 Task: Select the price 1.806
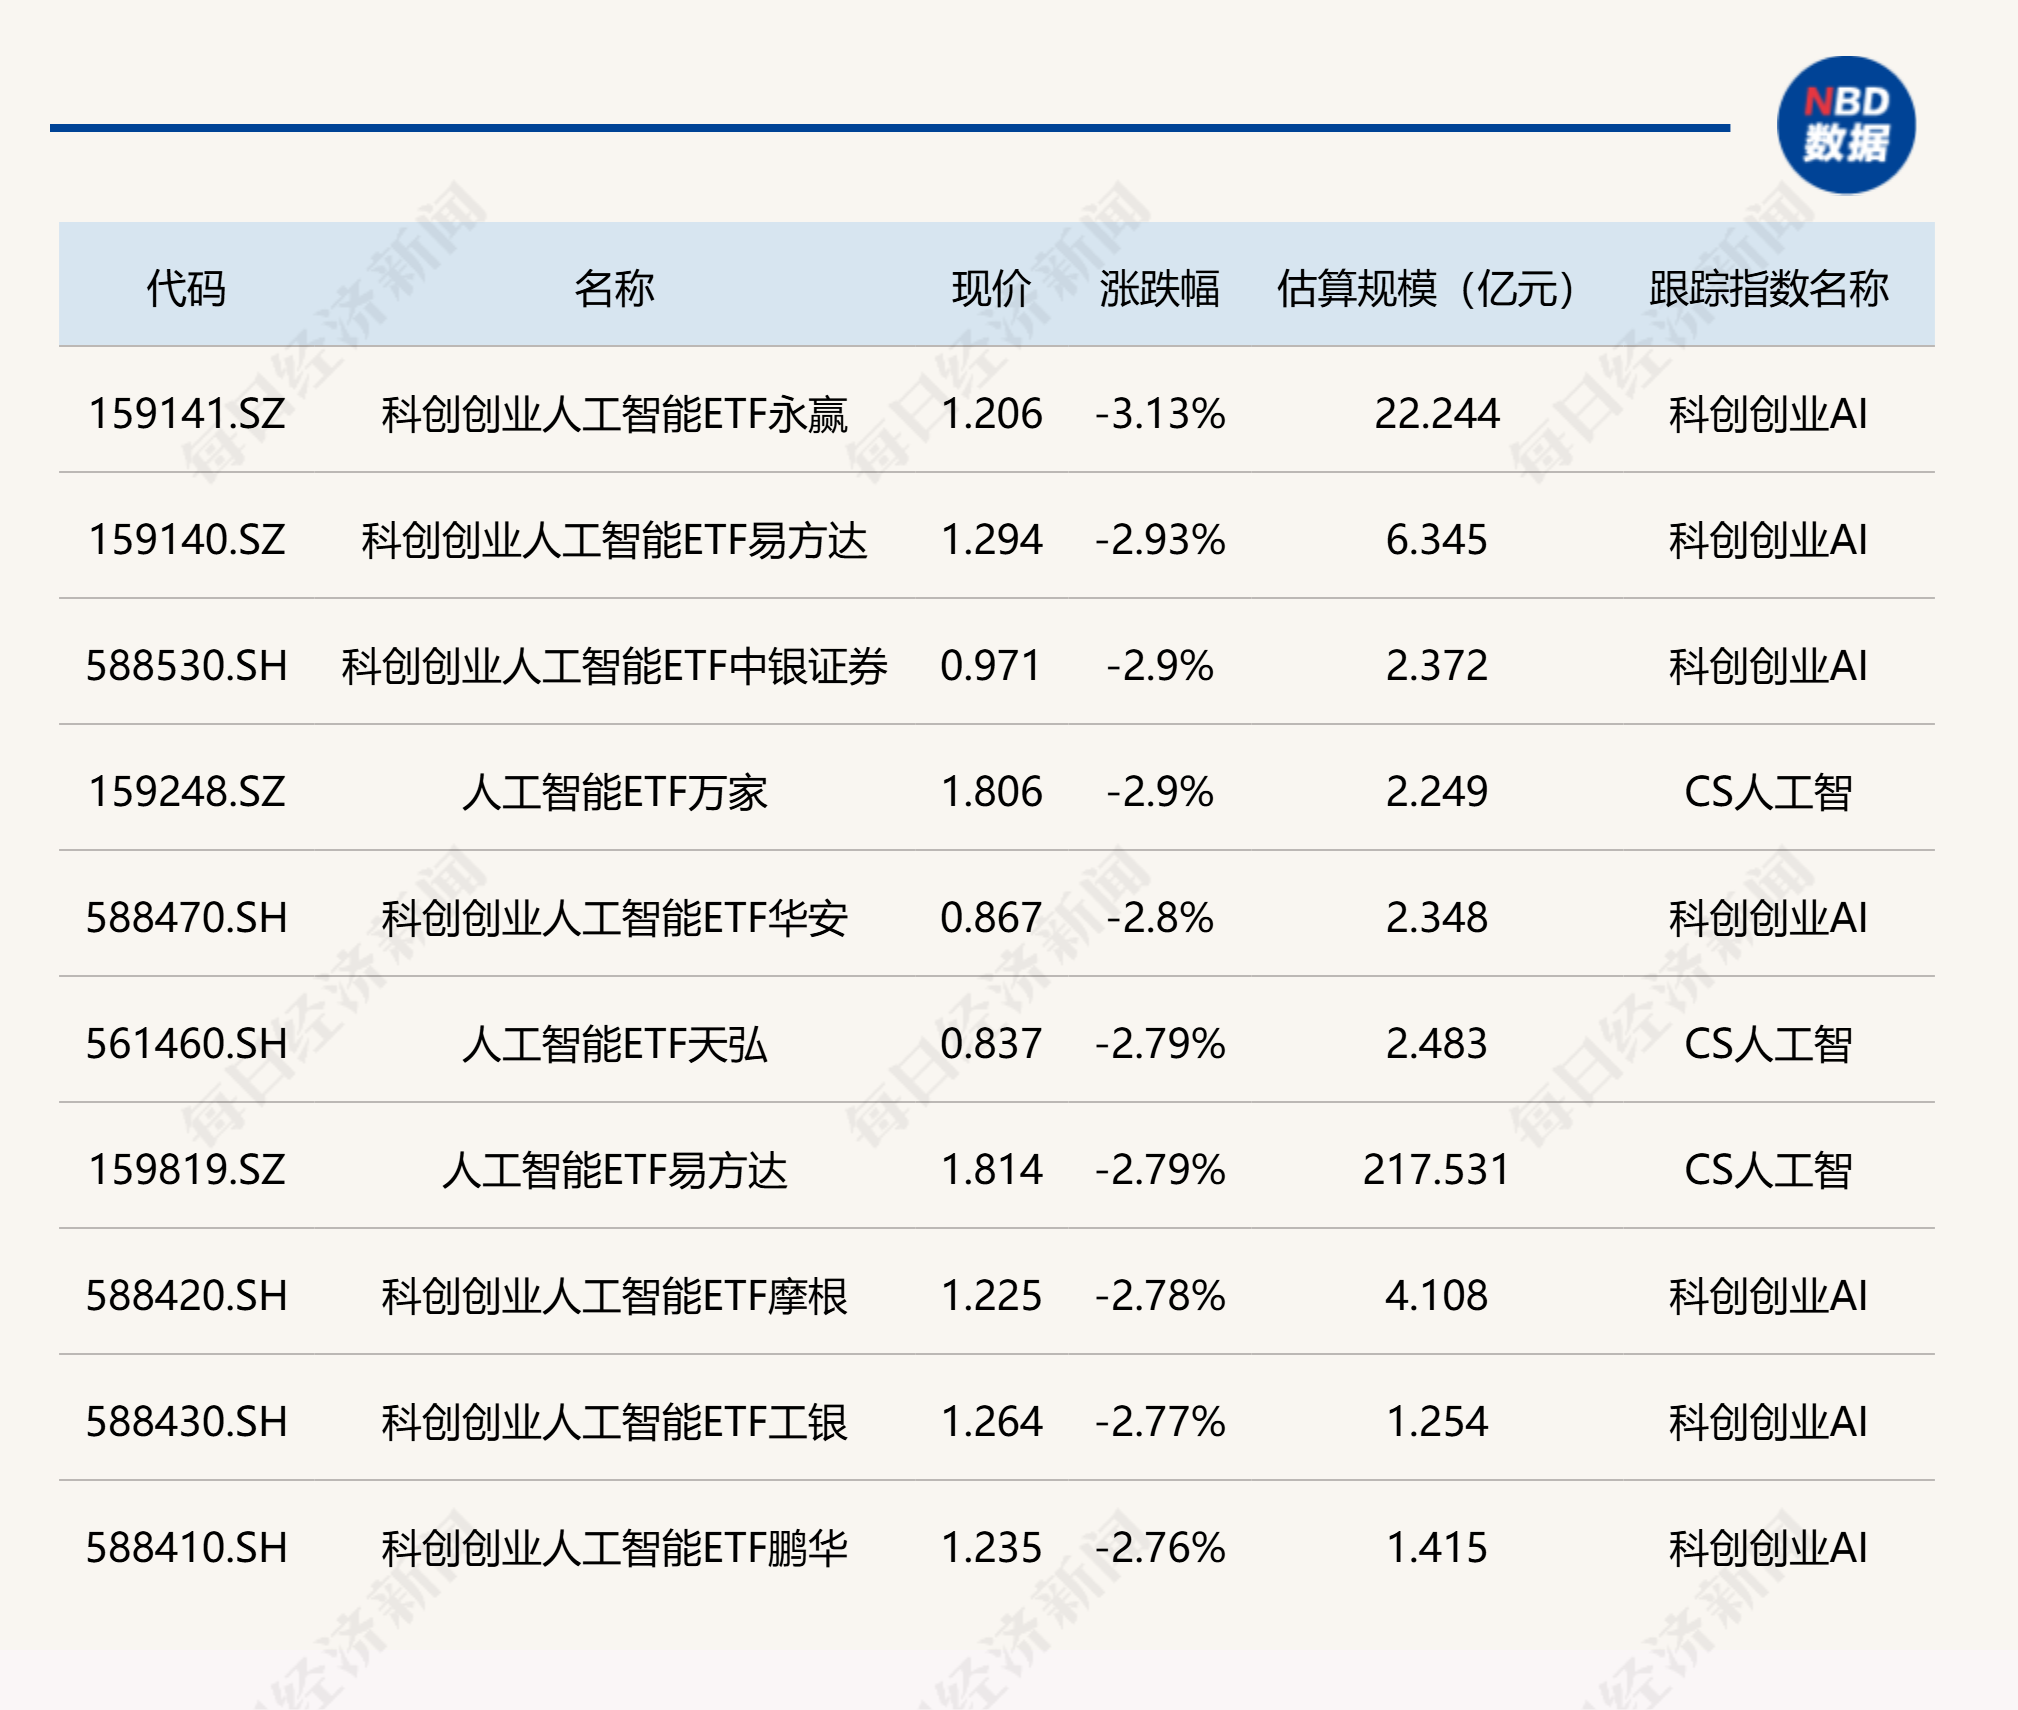(991, 792)
